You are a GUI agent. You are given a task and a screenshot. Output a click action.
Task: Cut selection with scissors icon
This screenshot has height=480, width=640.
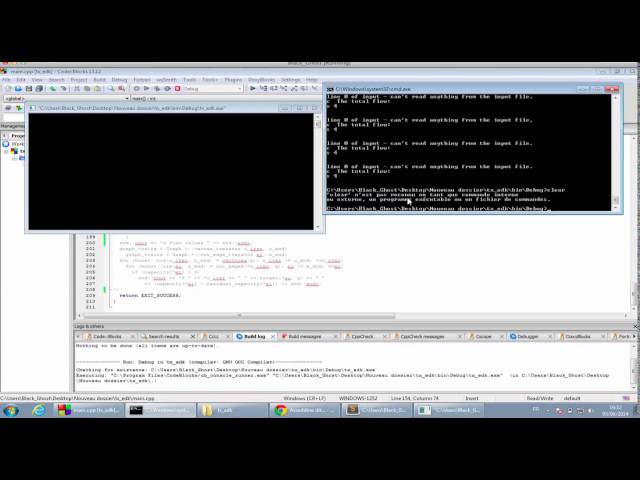[77, 89]
